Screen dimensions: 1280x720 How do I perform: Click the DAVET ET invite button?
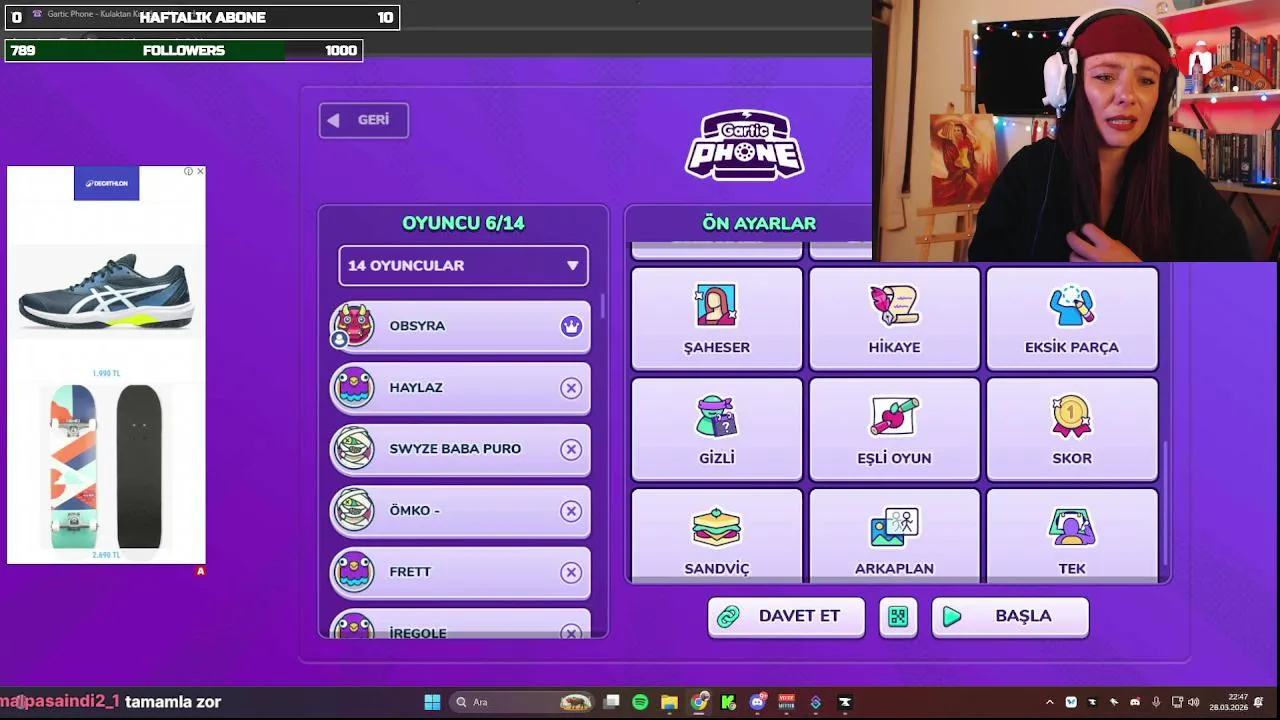pyautogui.click(x=786, y=617)
